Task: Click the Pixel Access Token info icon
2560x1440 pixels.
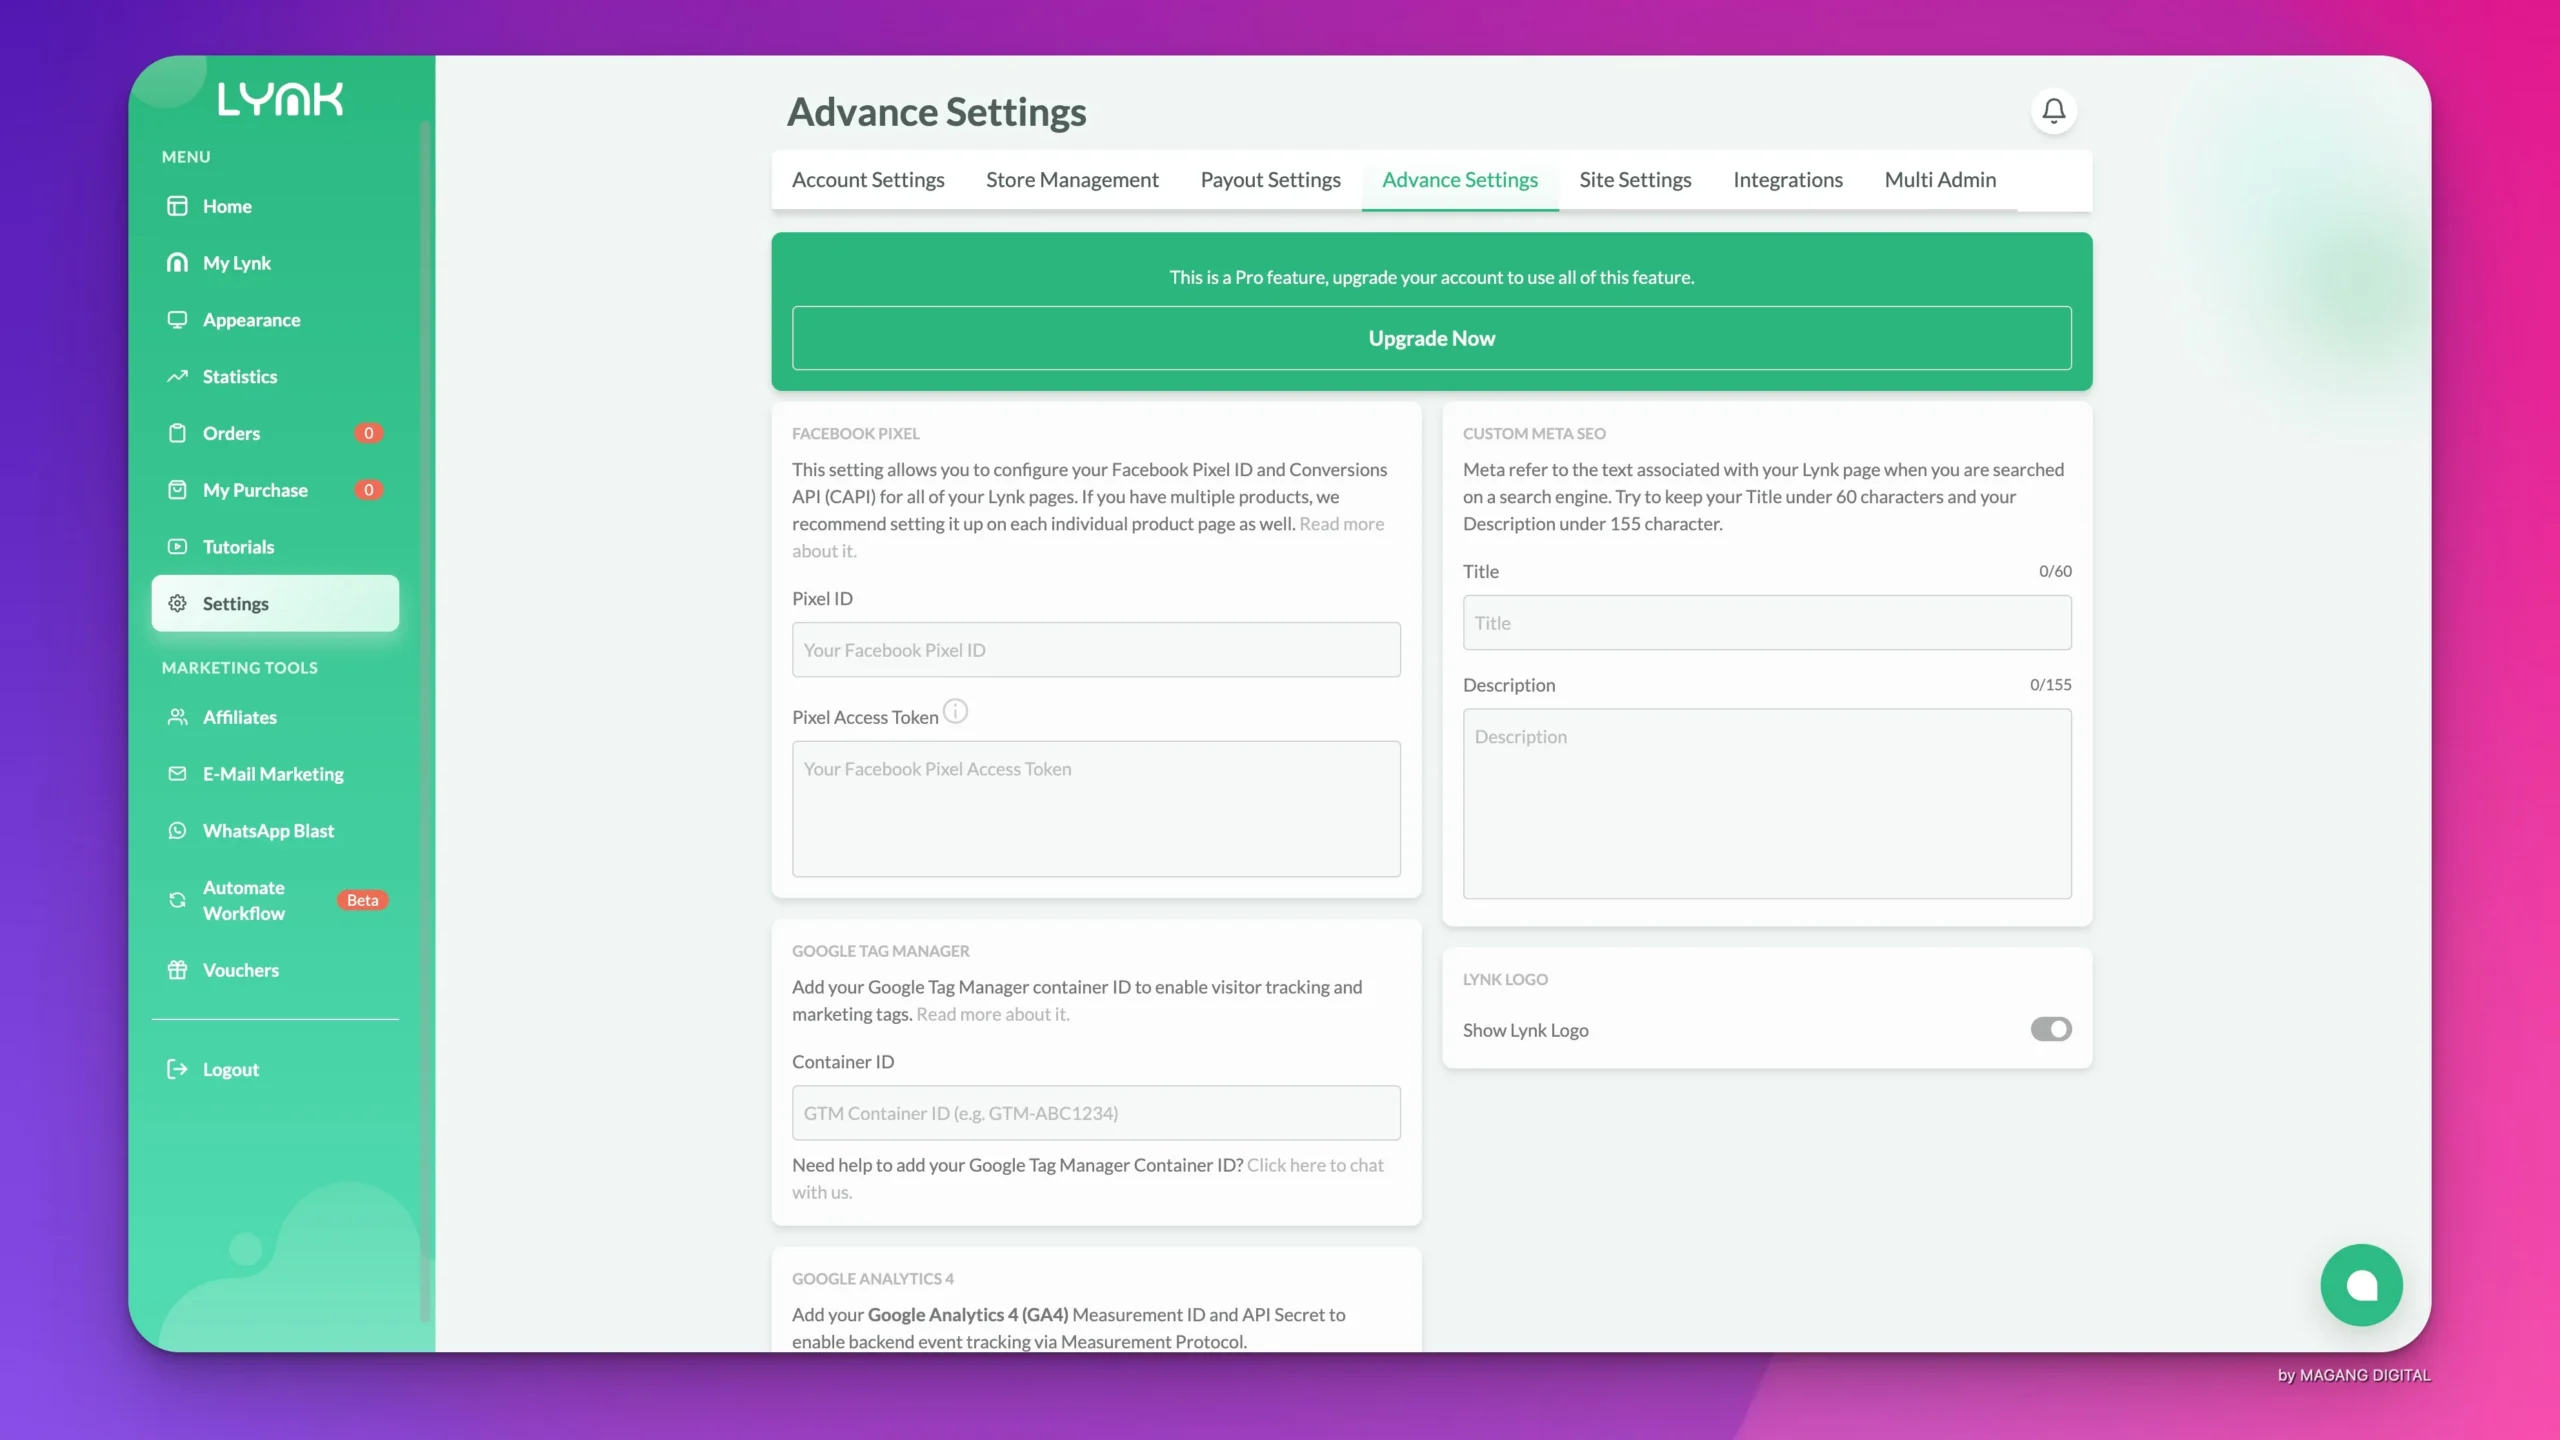Action: click(x=955, y=712)
